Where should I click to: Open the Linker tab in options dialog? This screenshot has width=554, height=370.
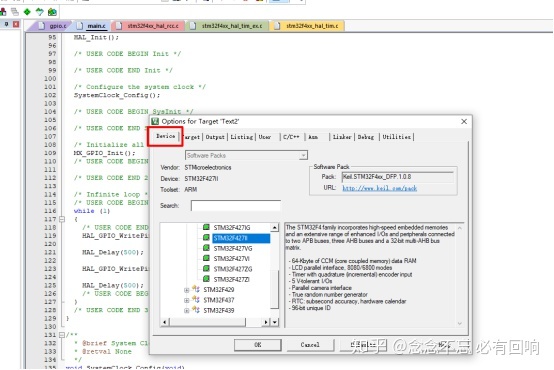(342, 137)
